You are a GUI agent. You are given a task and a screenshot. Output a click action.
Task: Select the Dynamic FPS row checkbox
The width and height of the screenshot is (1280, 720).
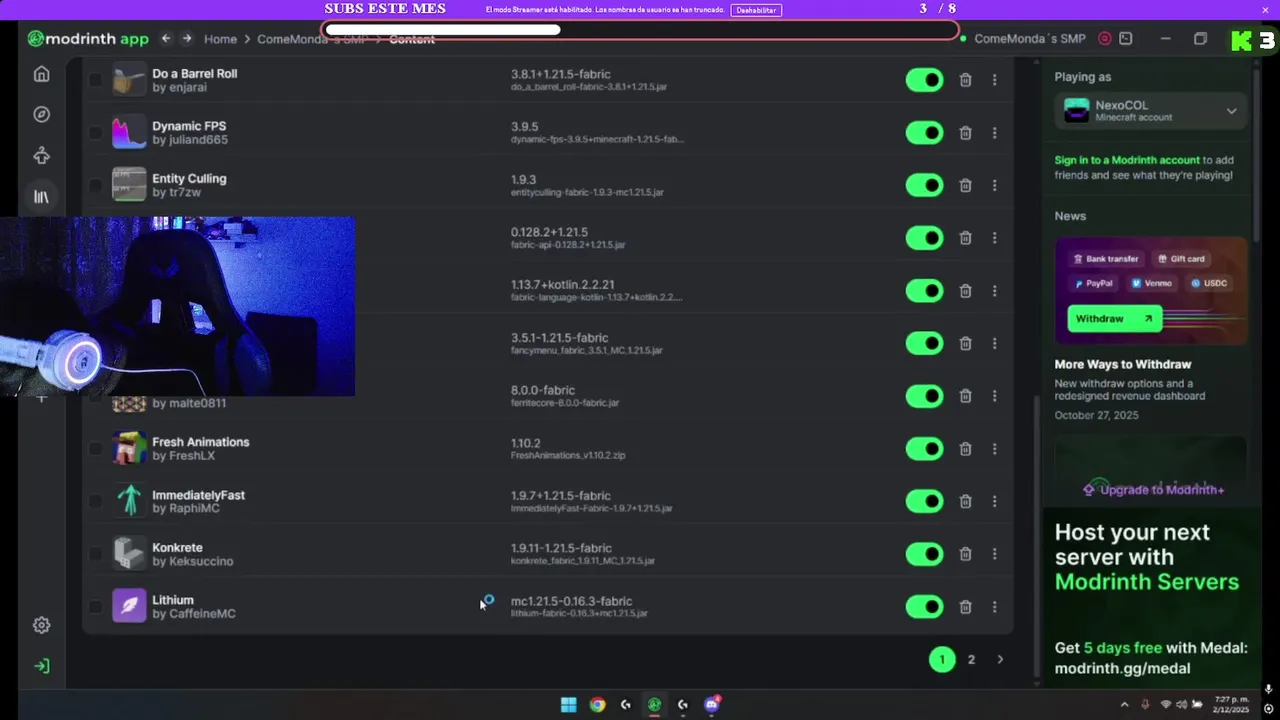click(x=95, y=132)
